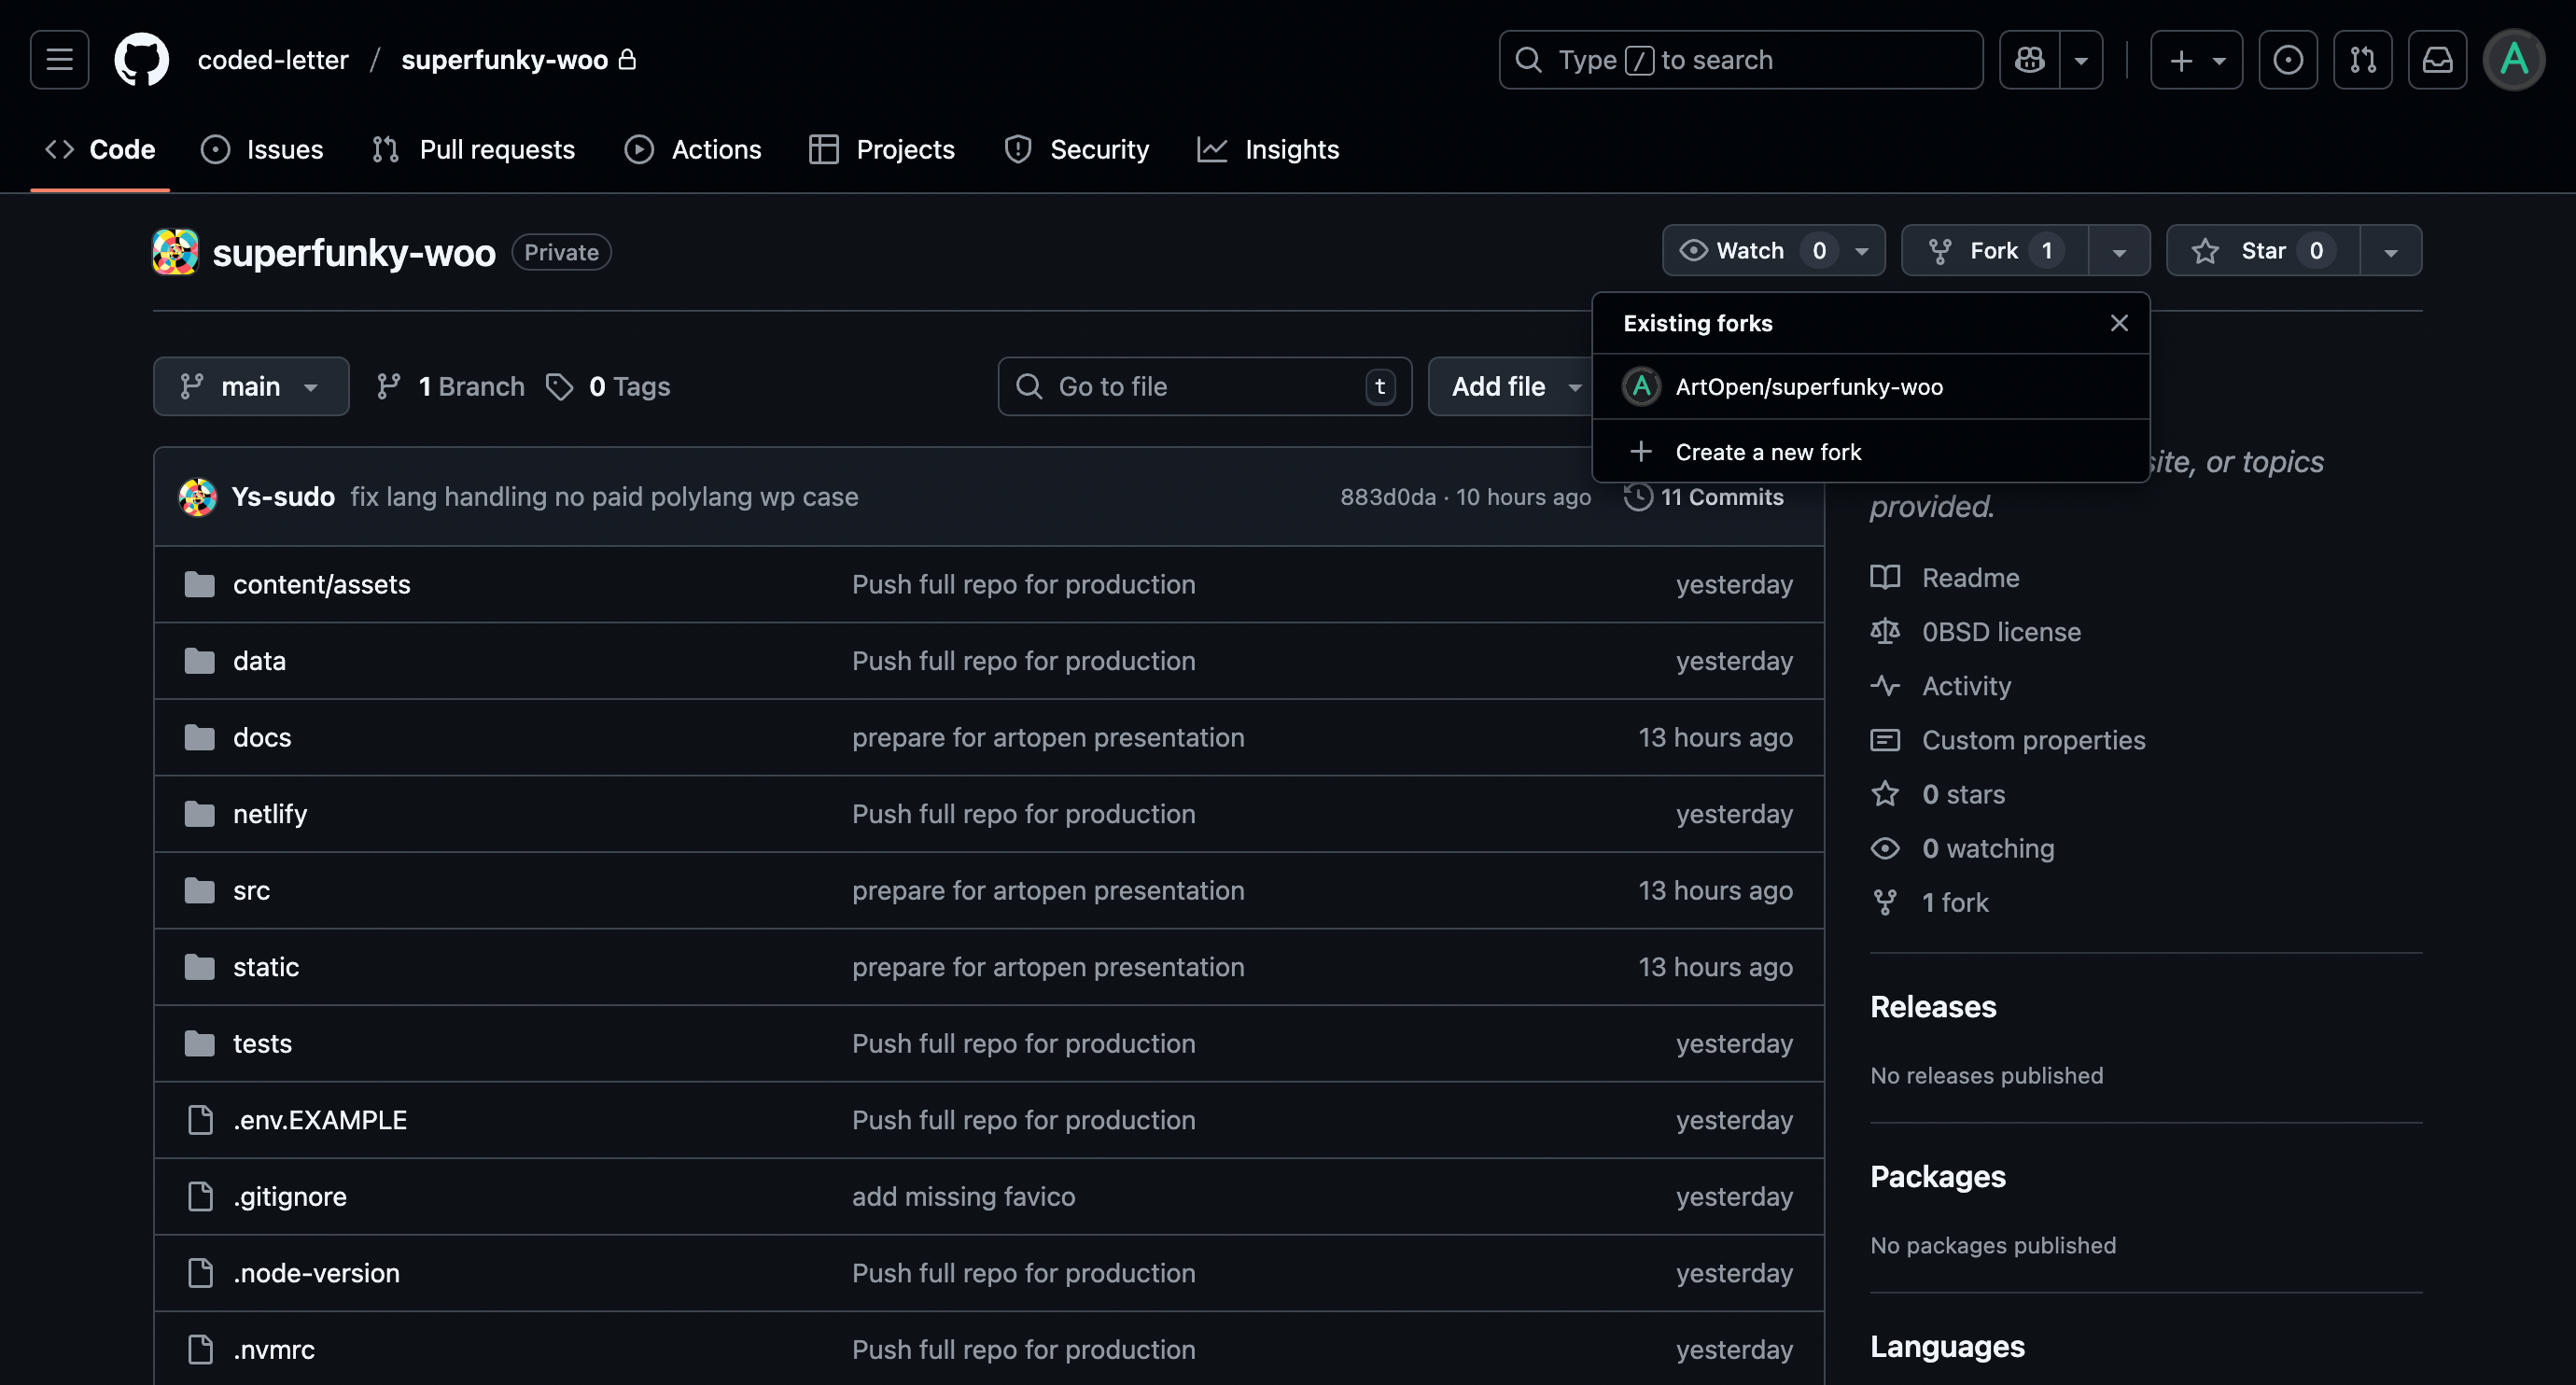Open the hamburger navigation menu
This screenshot has height=1385, width=2576.
[x=59, y=60]
